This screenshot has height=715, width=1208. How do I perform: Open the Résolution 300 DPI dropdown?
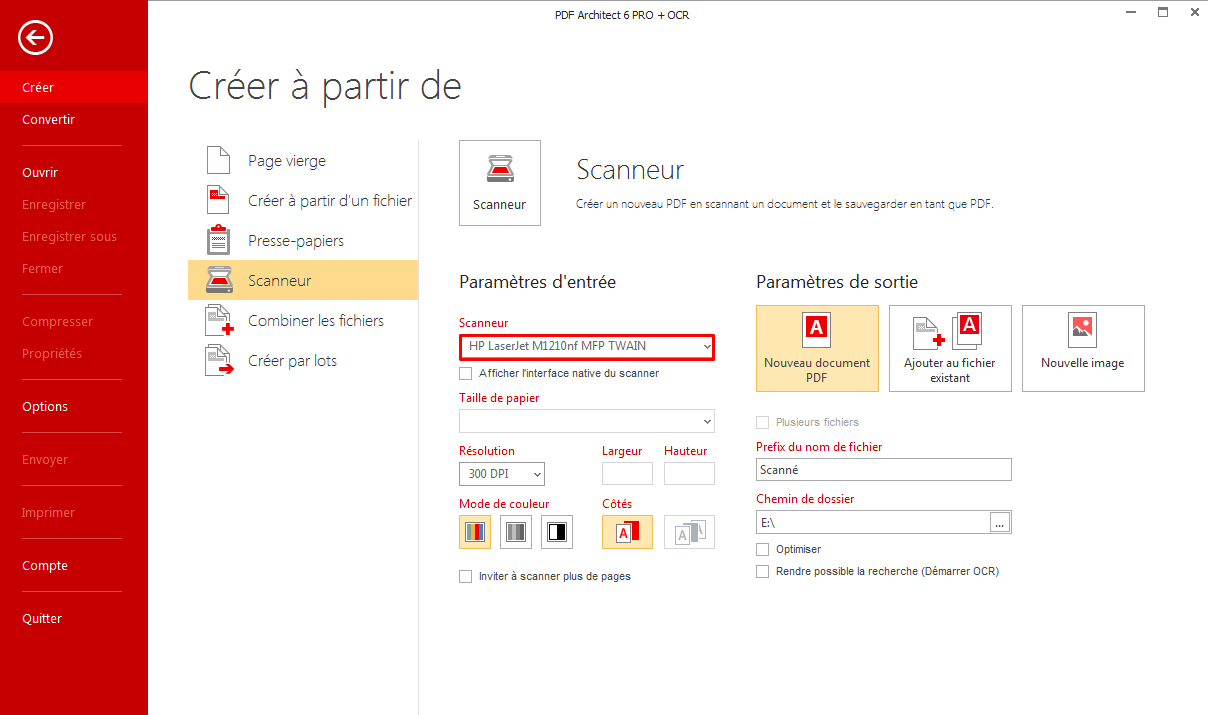pyautogui.click(x=502, y=474)
